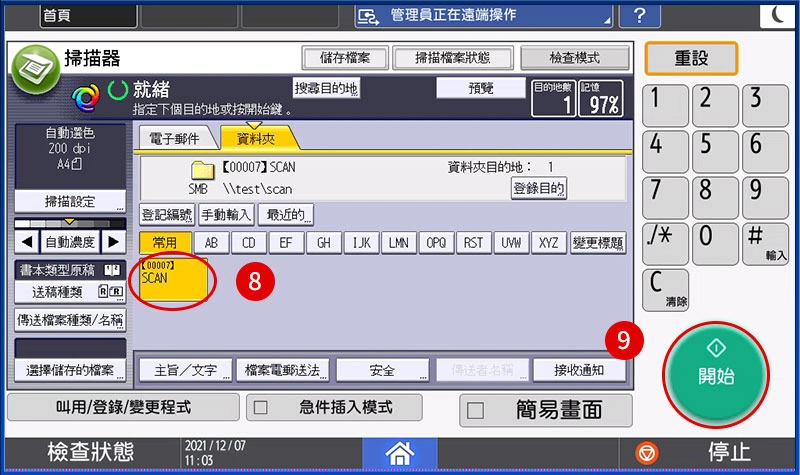
Task: Tap register destination button
Action: 538,188
